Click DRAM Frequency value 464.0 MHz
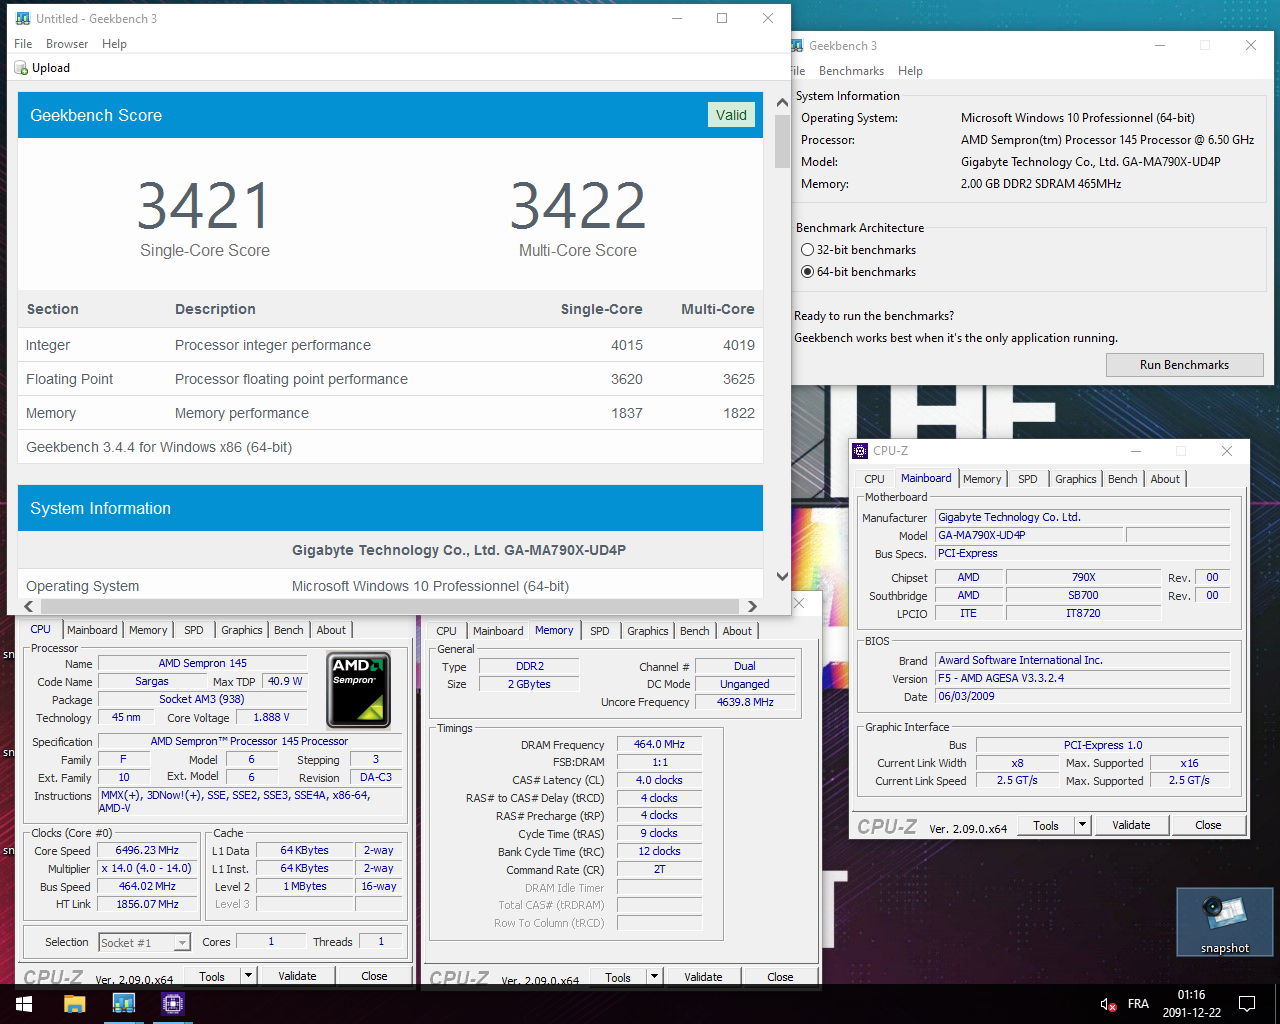This screenshot has width=1280, height=1024. [659, 744]
